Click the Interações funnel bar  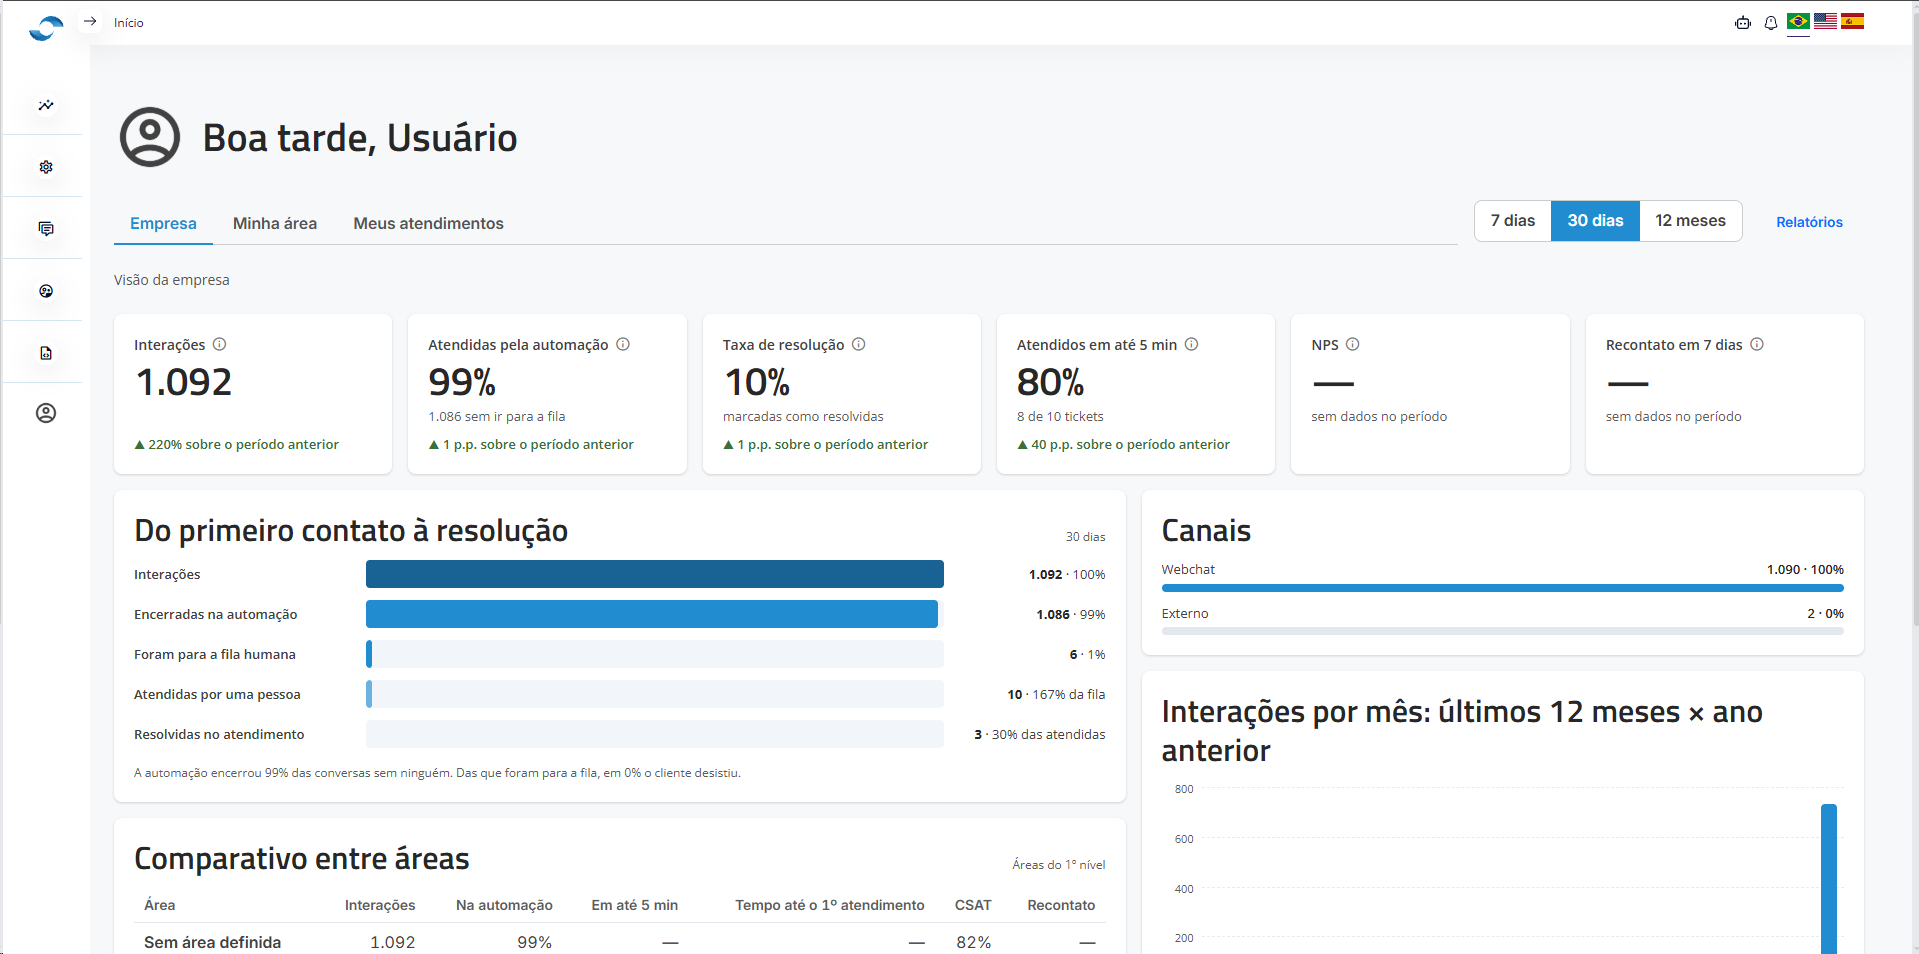[x=655, y=574]
